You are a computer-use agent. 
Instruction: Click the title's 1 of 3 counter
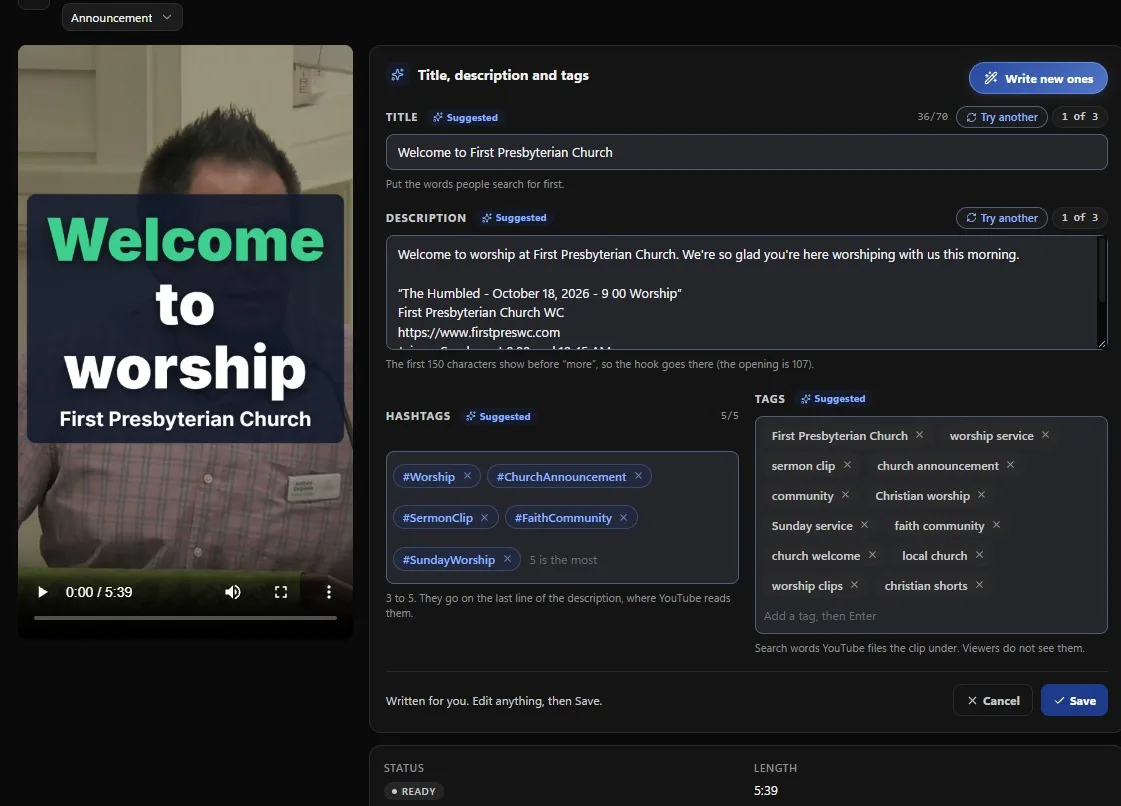tap(1080, 117)
